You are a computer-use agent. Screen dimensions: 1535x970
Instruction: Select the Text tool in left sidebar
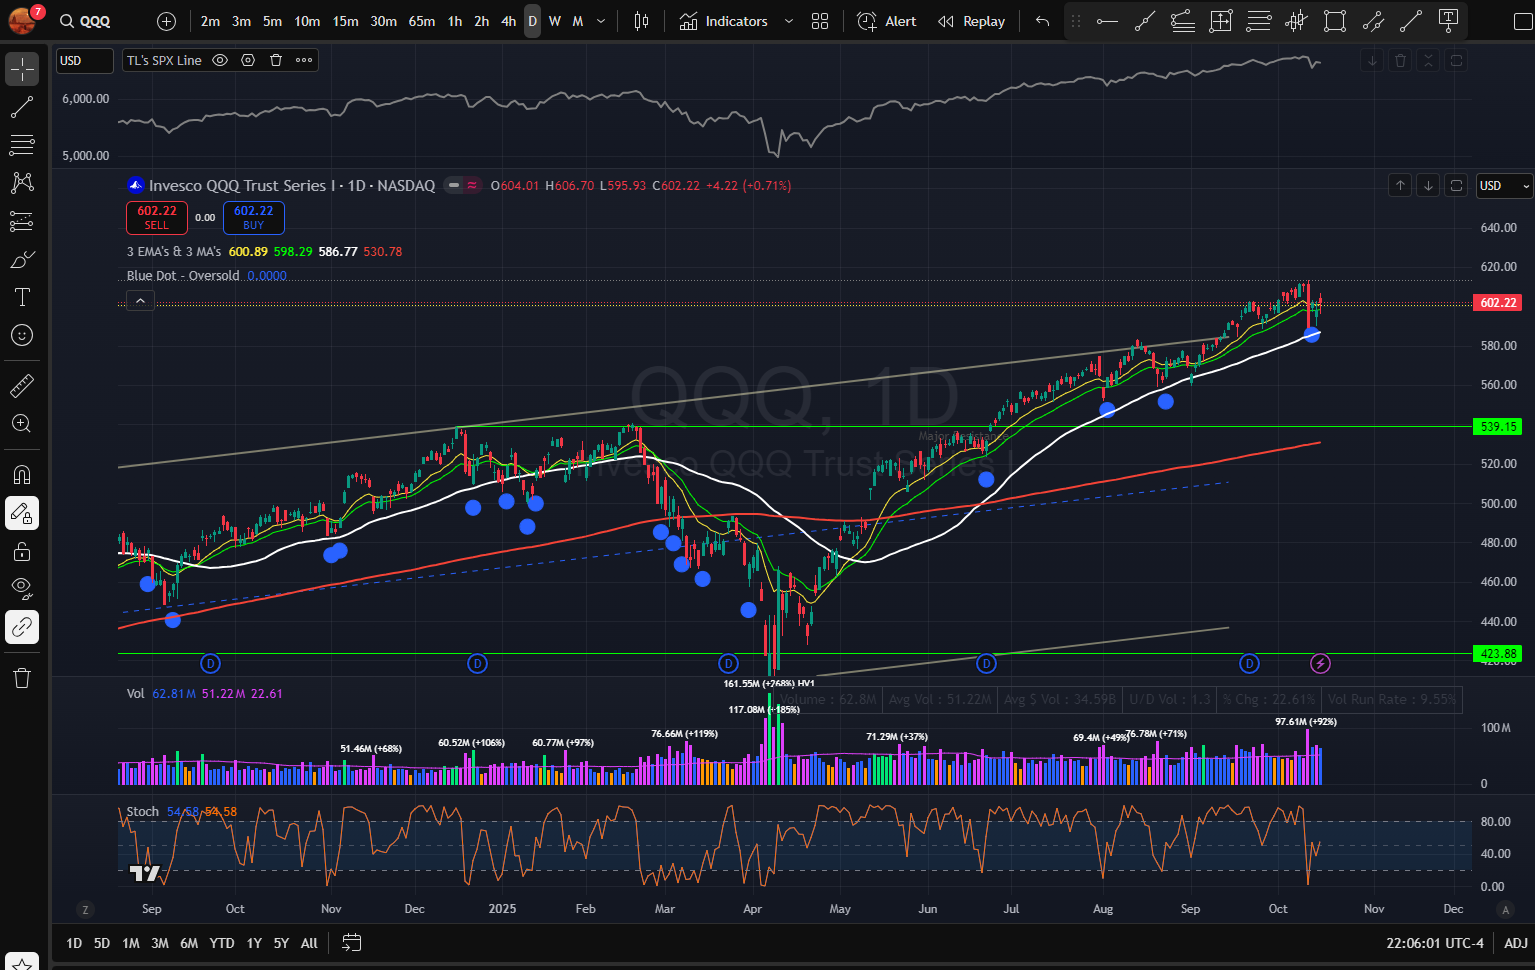[x=22, y=297]
